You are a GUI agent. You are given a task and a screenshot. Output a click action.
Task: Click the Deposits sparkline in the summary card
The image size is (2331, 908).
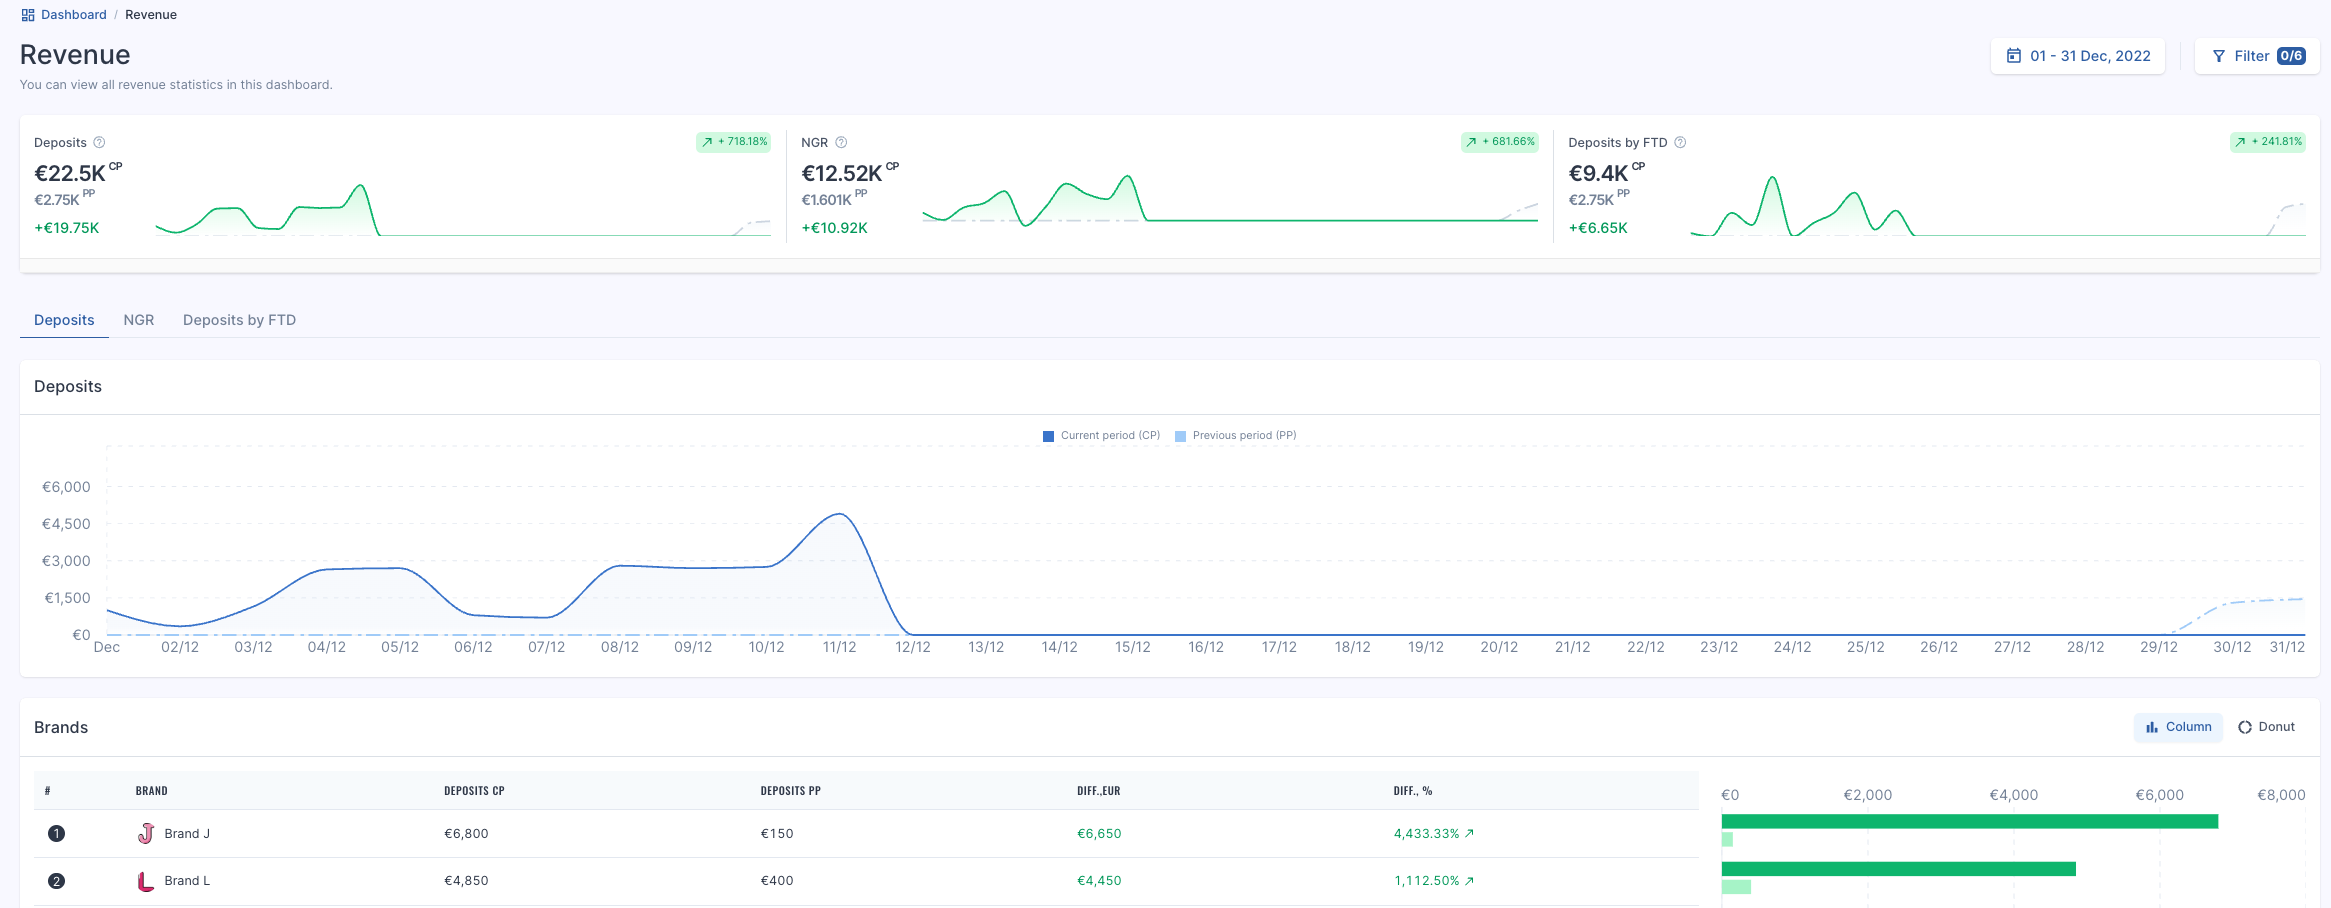point(463,210)
